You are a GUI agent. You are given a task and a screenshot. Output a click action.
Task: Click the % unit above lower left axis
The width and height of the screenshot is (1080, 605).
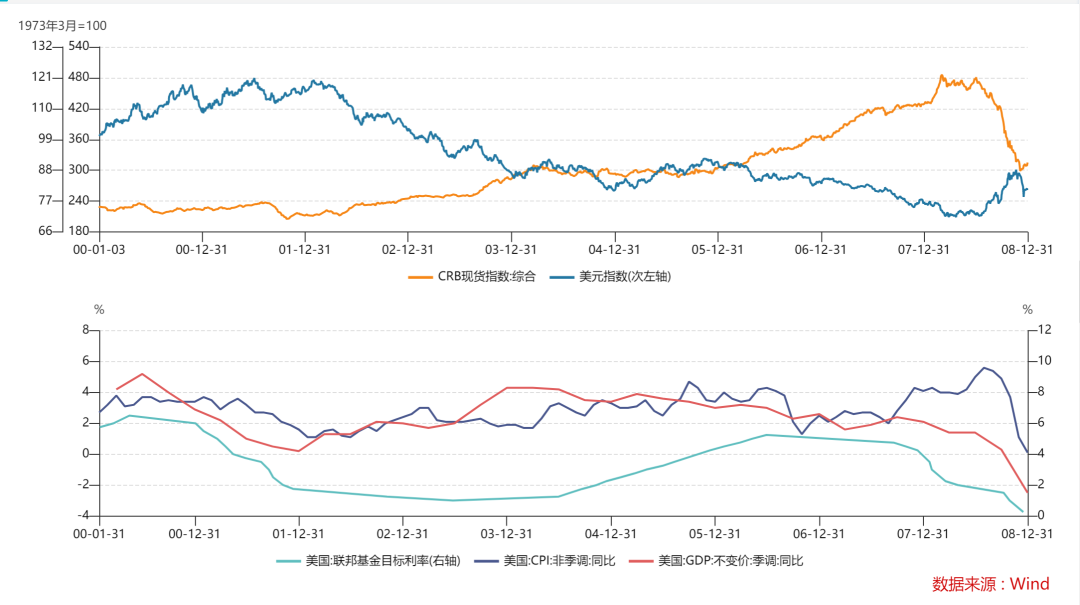pos(99,310)
